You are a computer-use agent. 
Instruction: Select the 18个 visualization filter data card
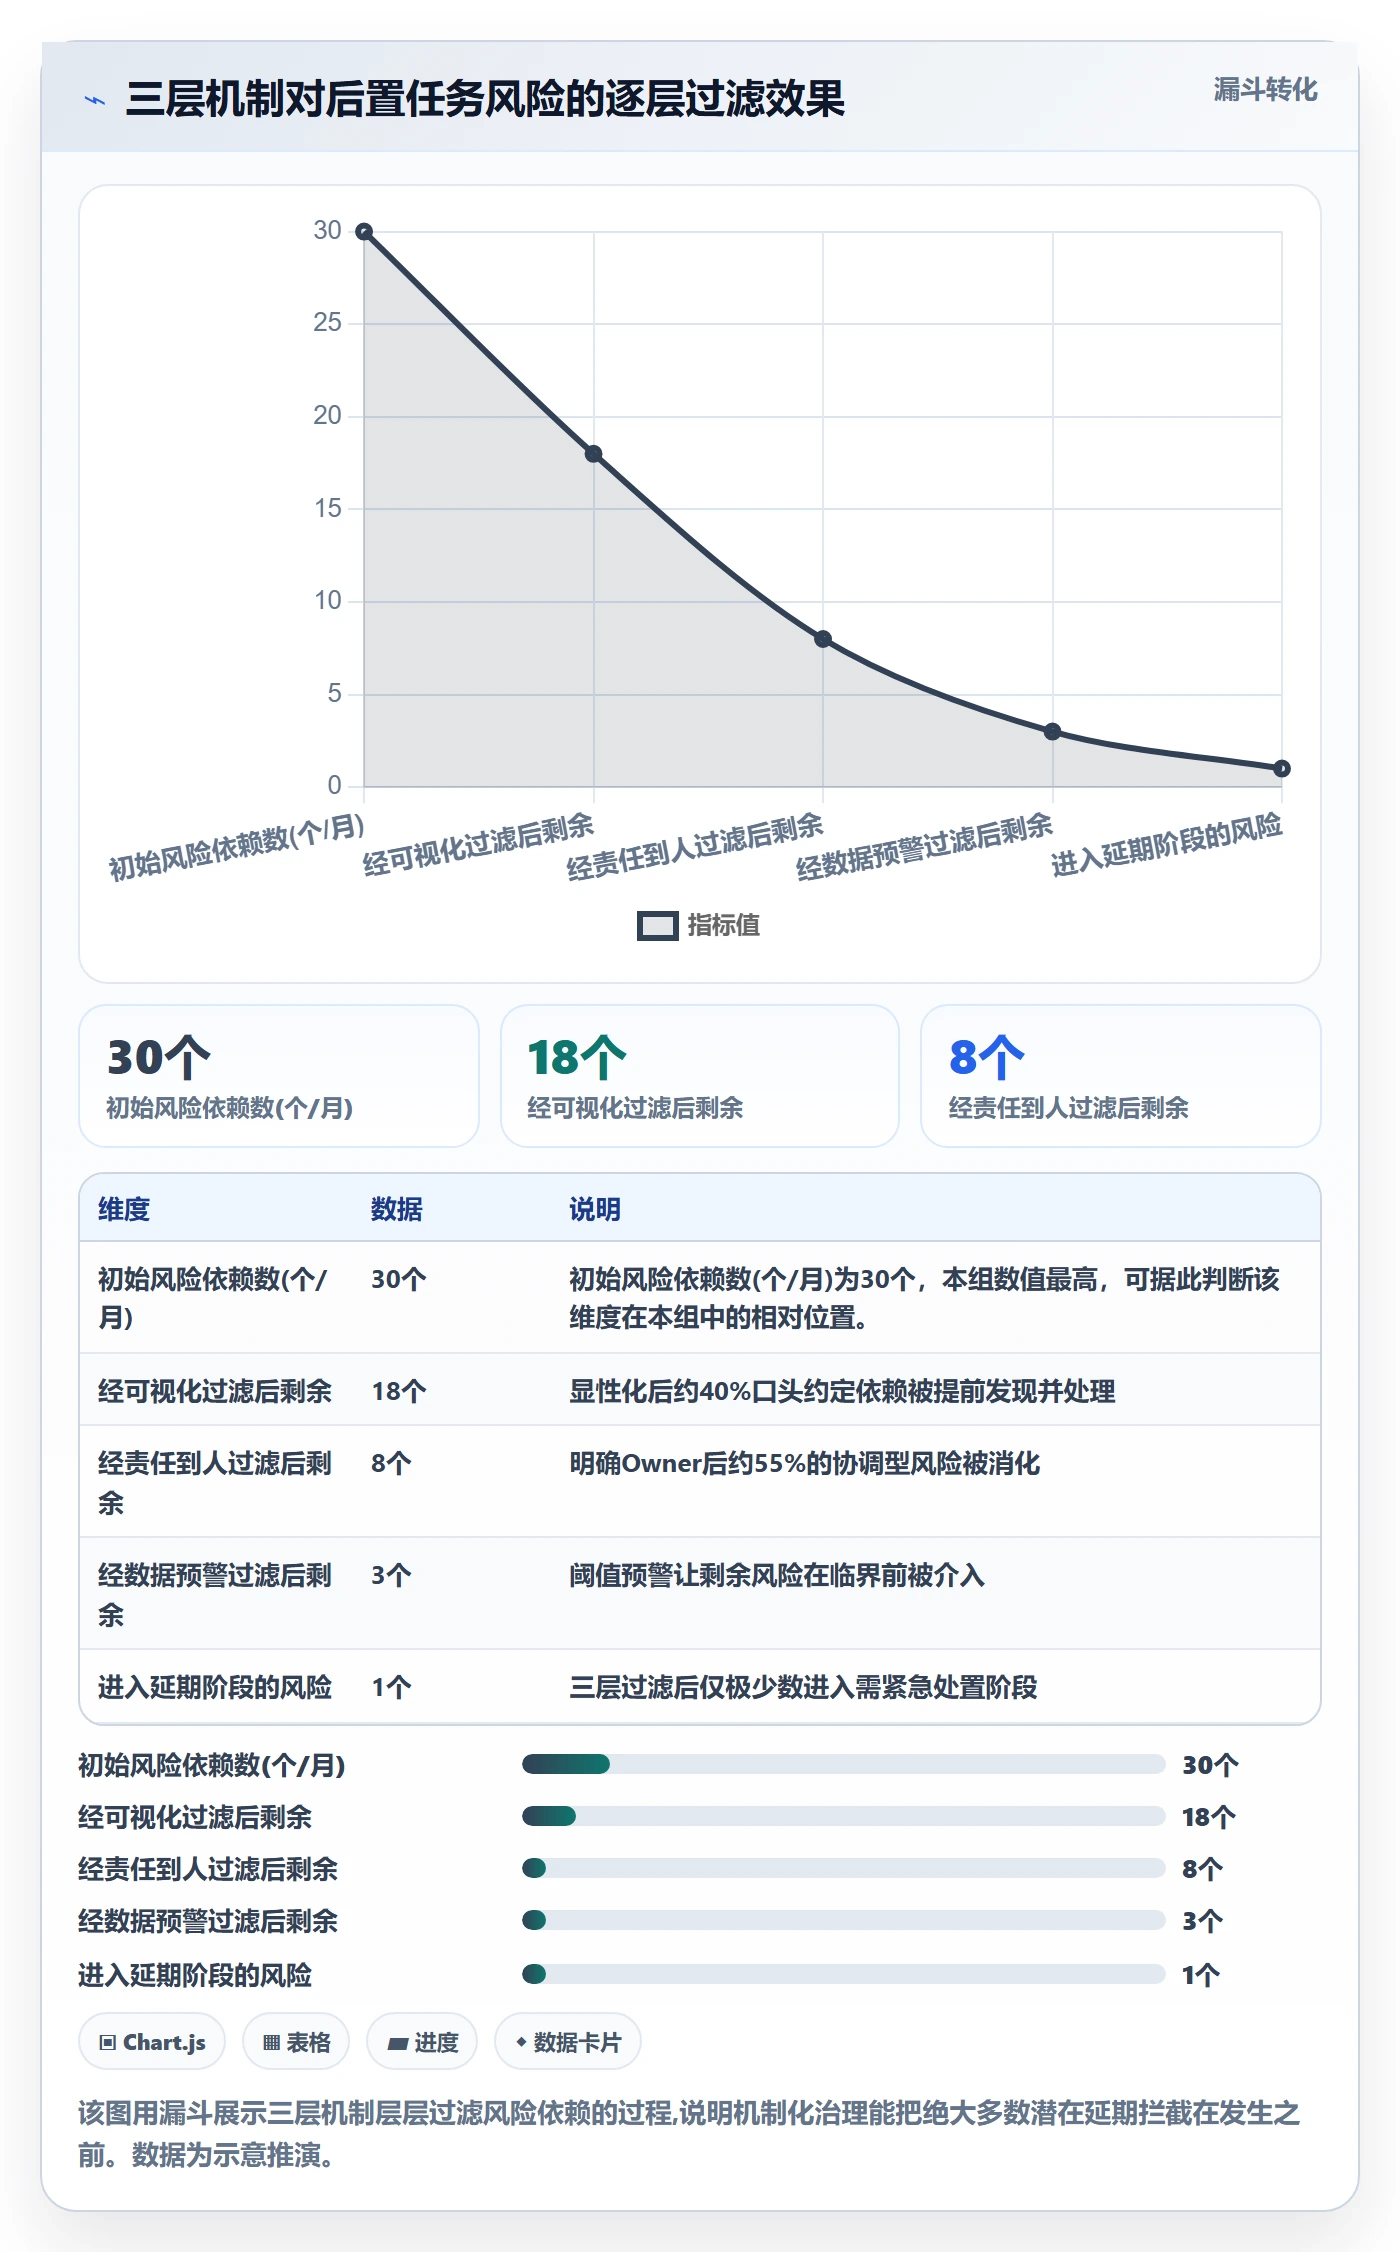click(700, 1076)
